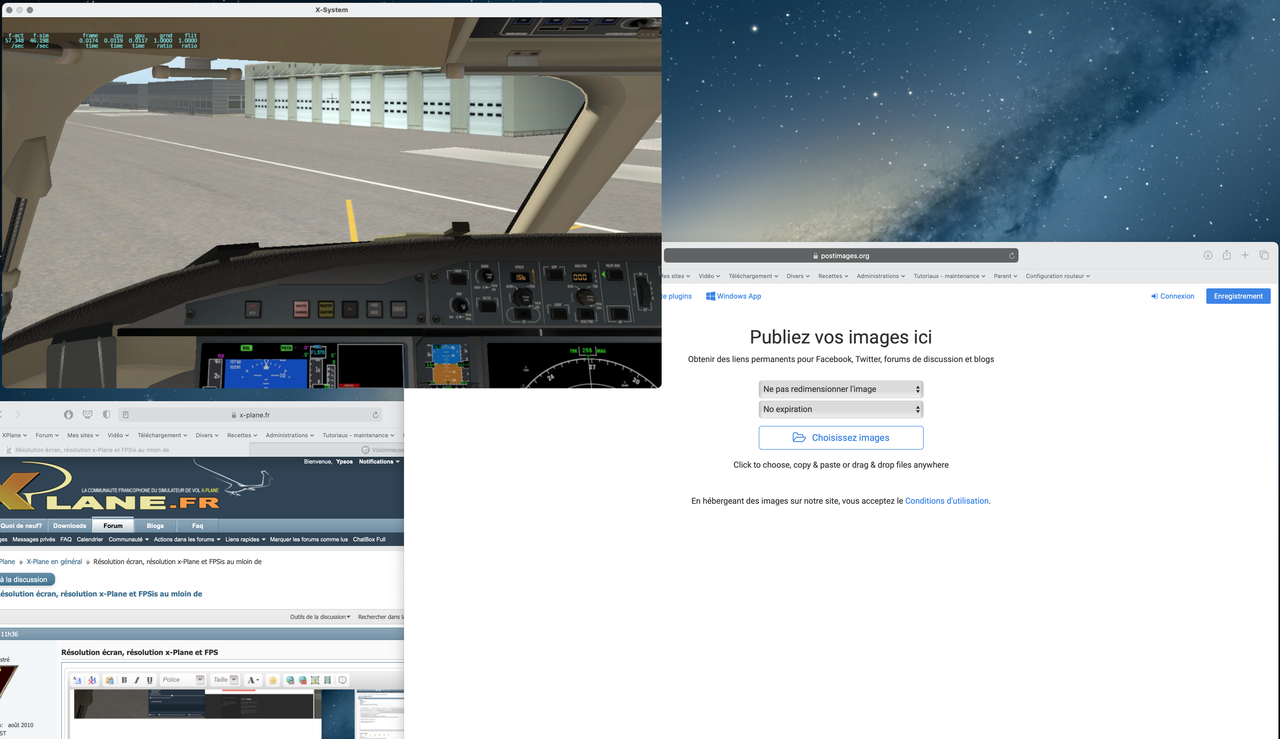
Task: Open the Connexion link
Action: 1173,296
